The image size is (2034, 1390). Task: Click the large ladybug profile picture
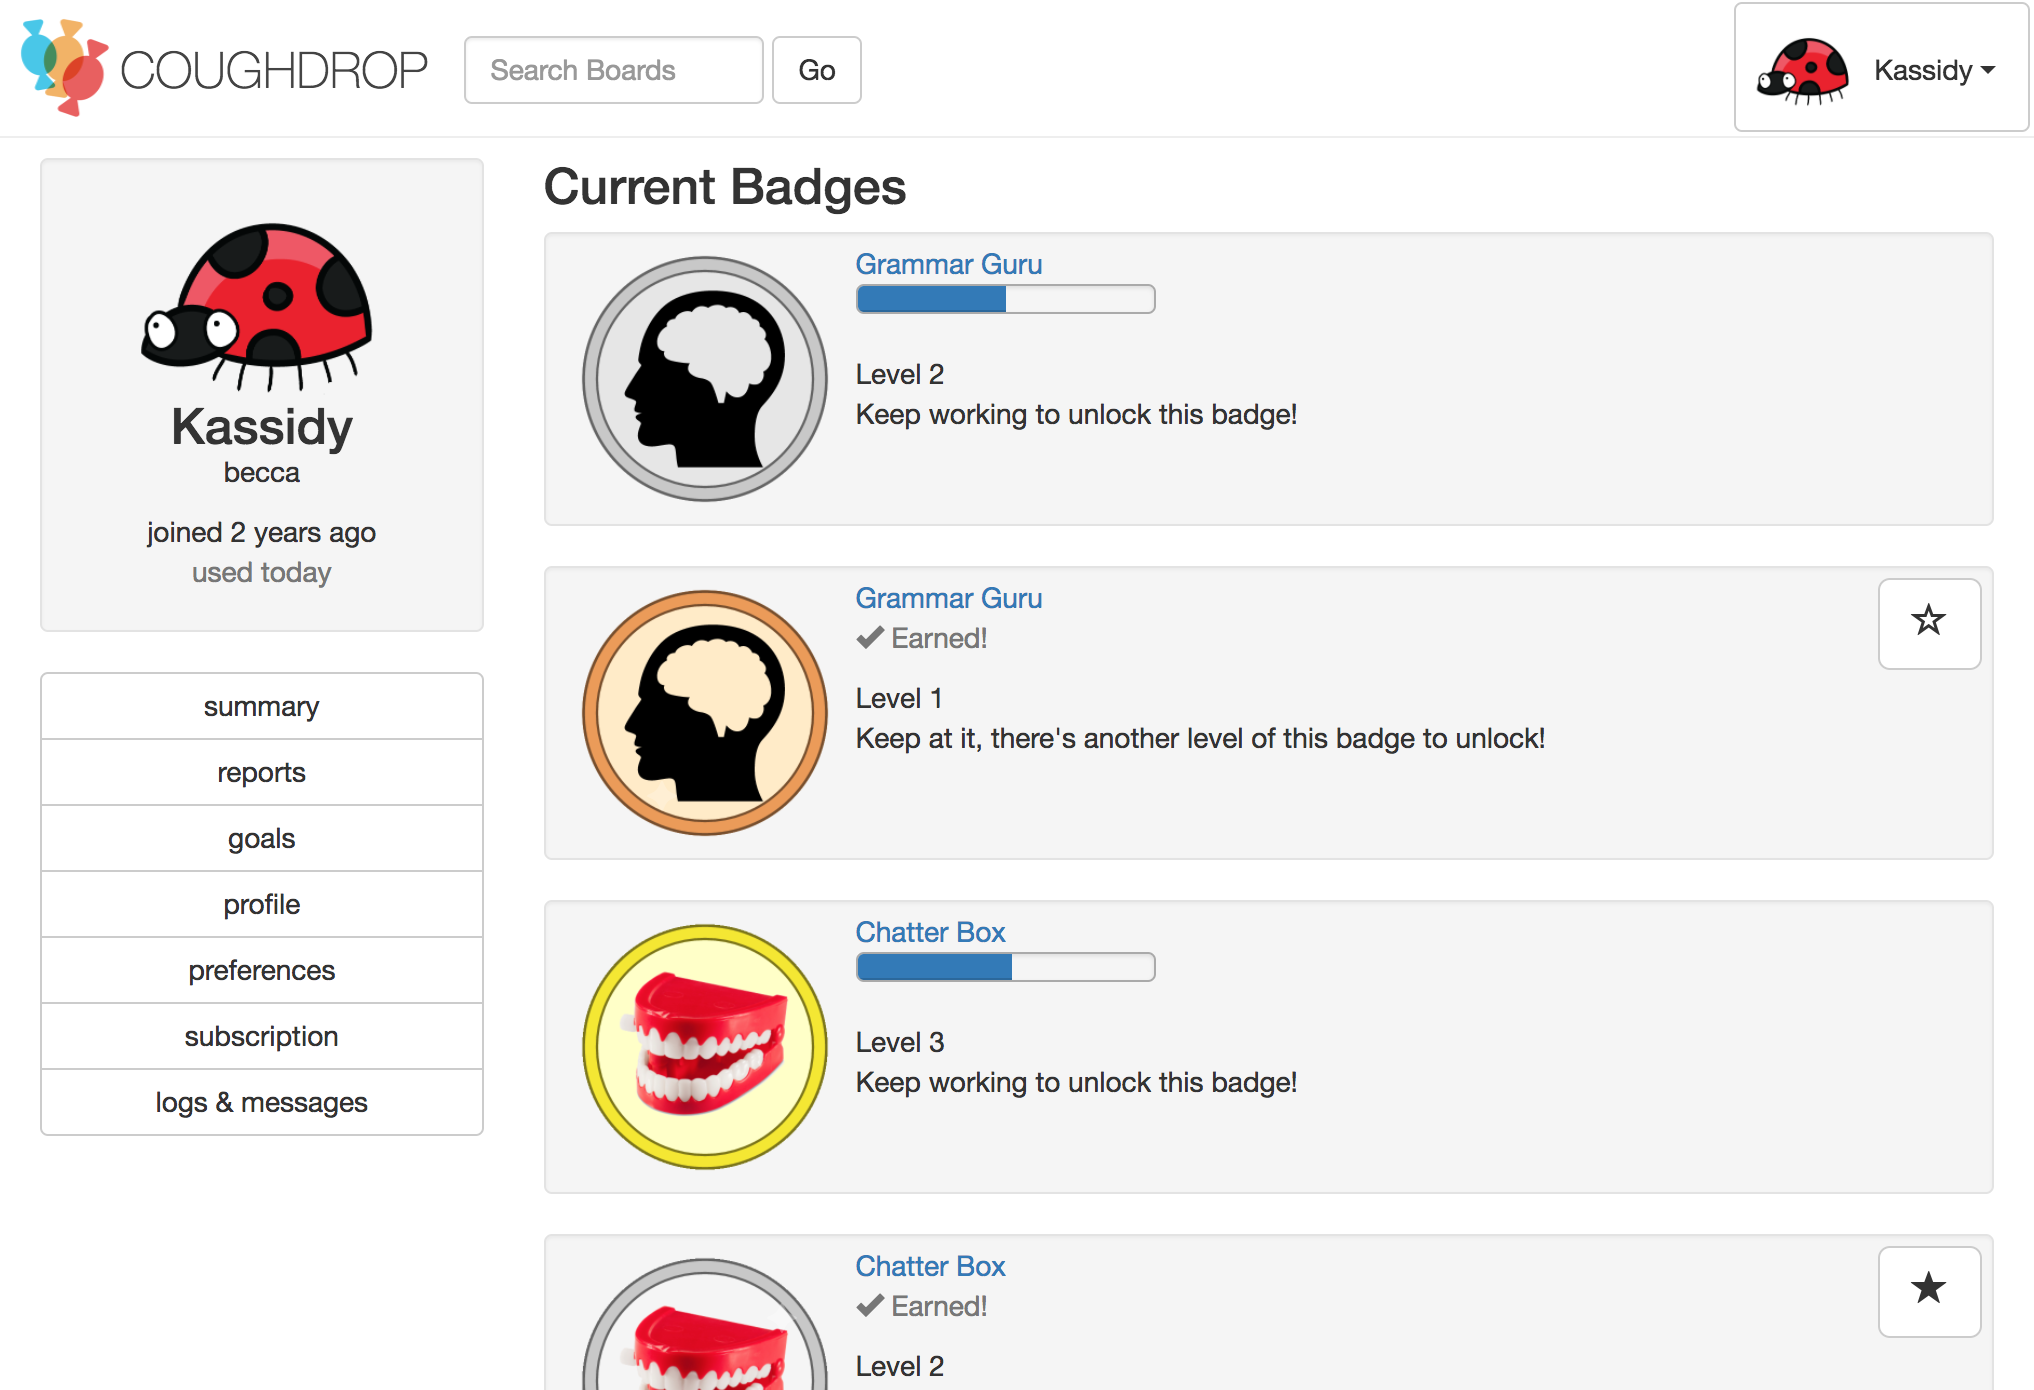tap(259, 305)
